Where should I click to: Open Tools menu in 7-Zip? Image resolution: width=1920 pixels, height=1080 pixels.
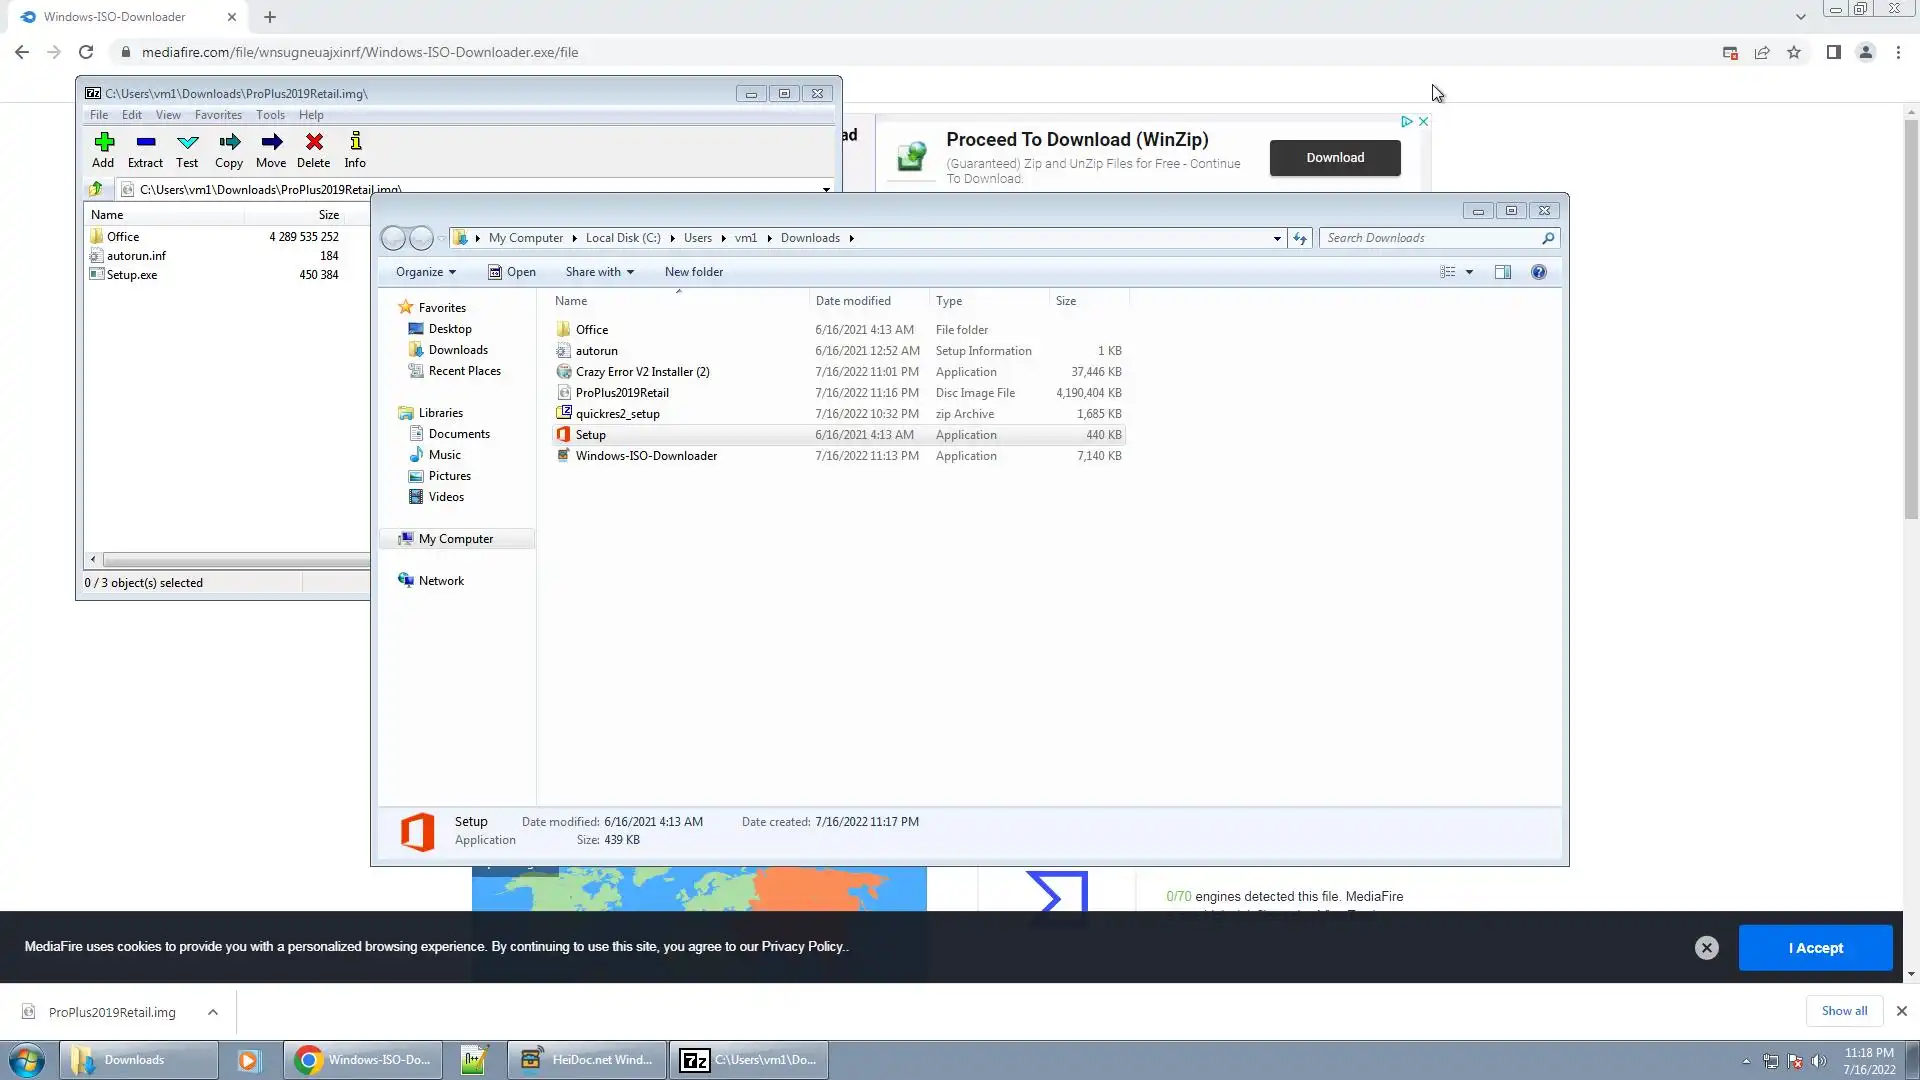pos(270,115)
